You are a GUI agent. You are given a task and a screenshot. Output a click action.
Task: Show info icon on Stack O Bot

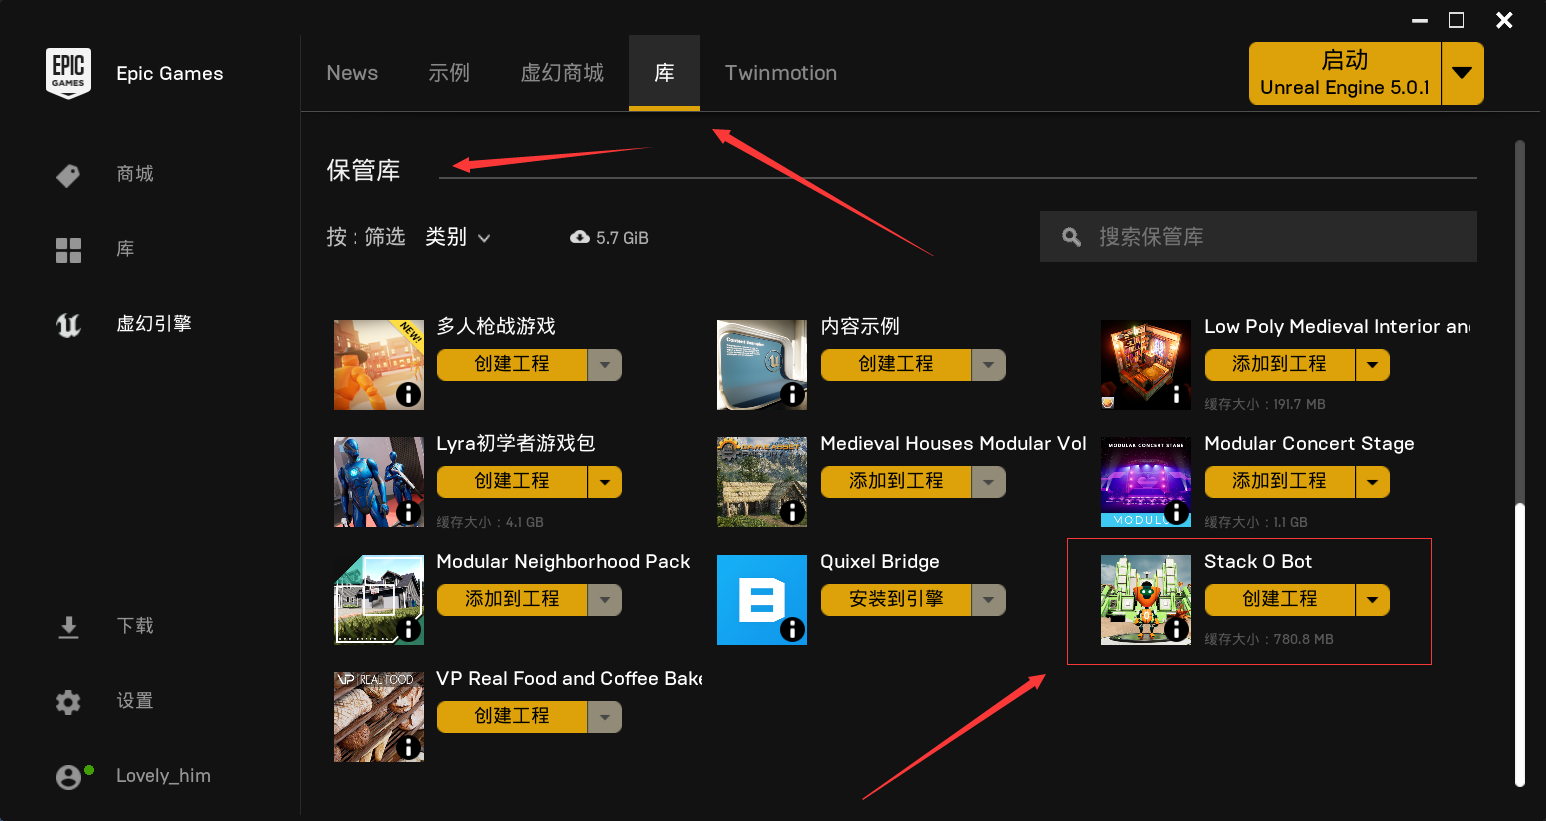[x=1176, y=629]
